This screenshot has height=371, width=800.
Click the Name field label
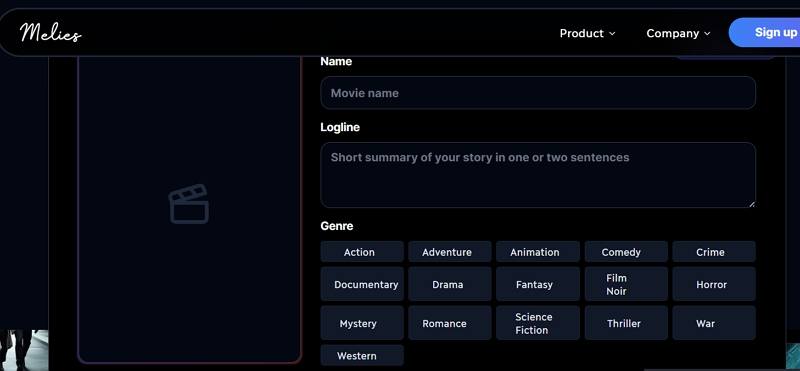336,61
